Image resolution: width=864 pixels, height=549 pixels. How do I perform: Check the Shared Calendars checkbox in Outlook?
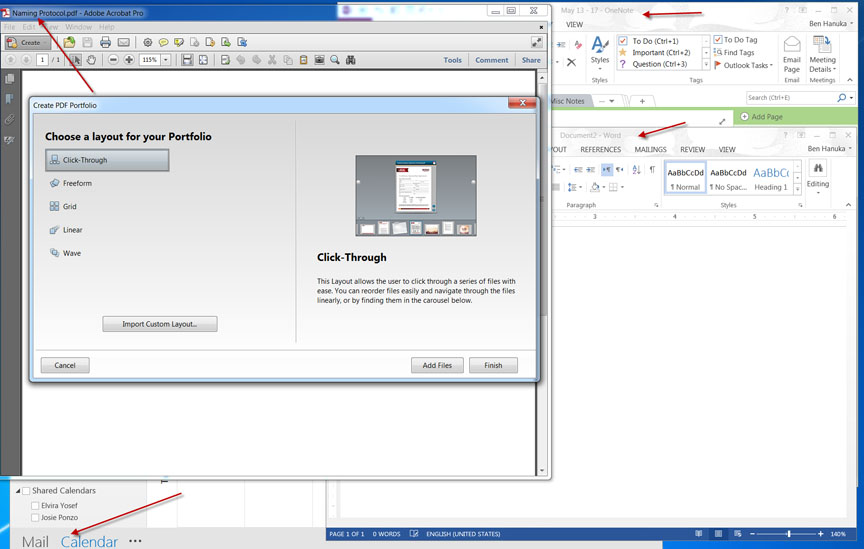pyautogui.click(x=26, y=491)
